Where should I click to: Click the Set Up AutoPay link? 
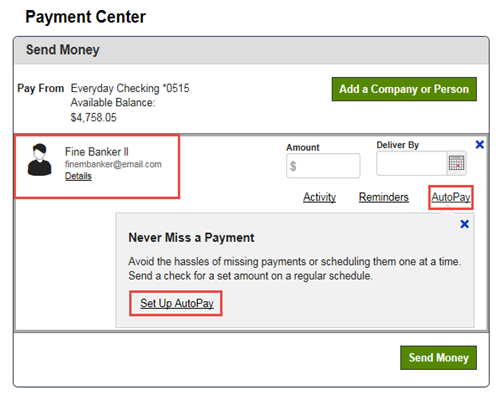click(177, 303)
